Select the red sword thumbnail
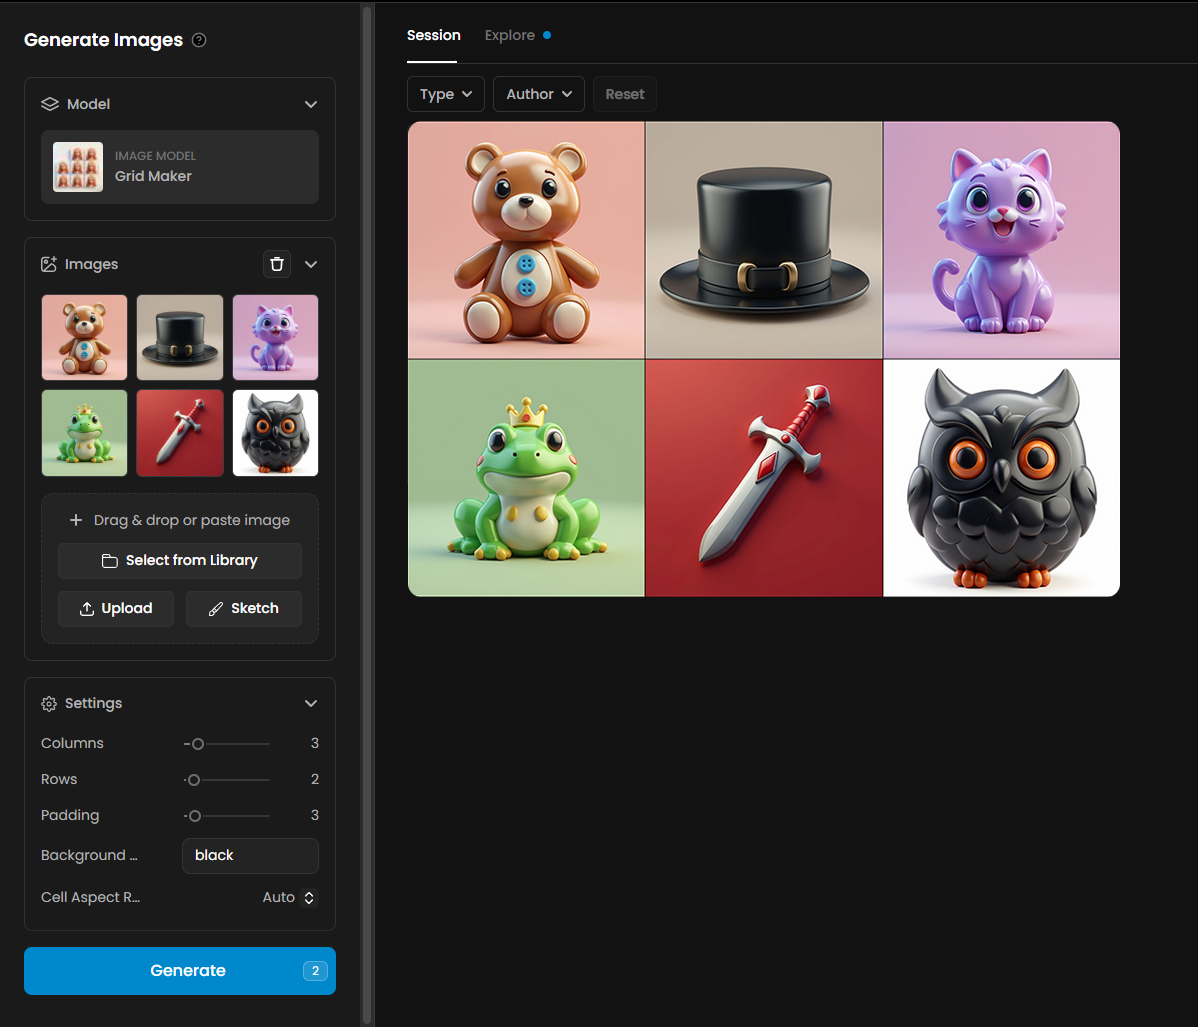Viewport: 1198px width, 1027px height. [x=180, y=432]
